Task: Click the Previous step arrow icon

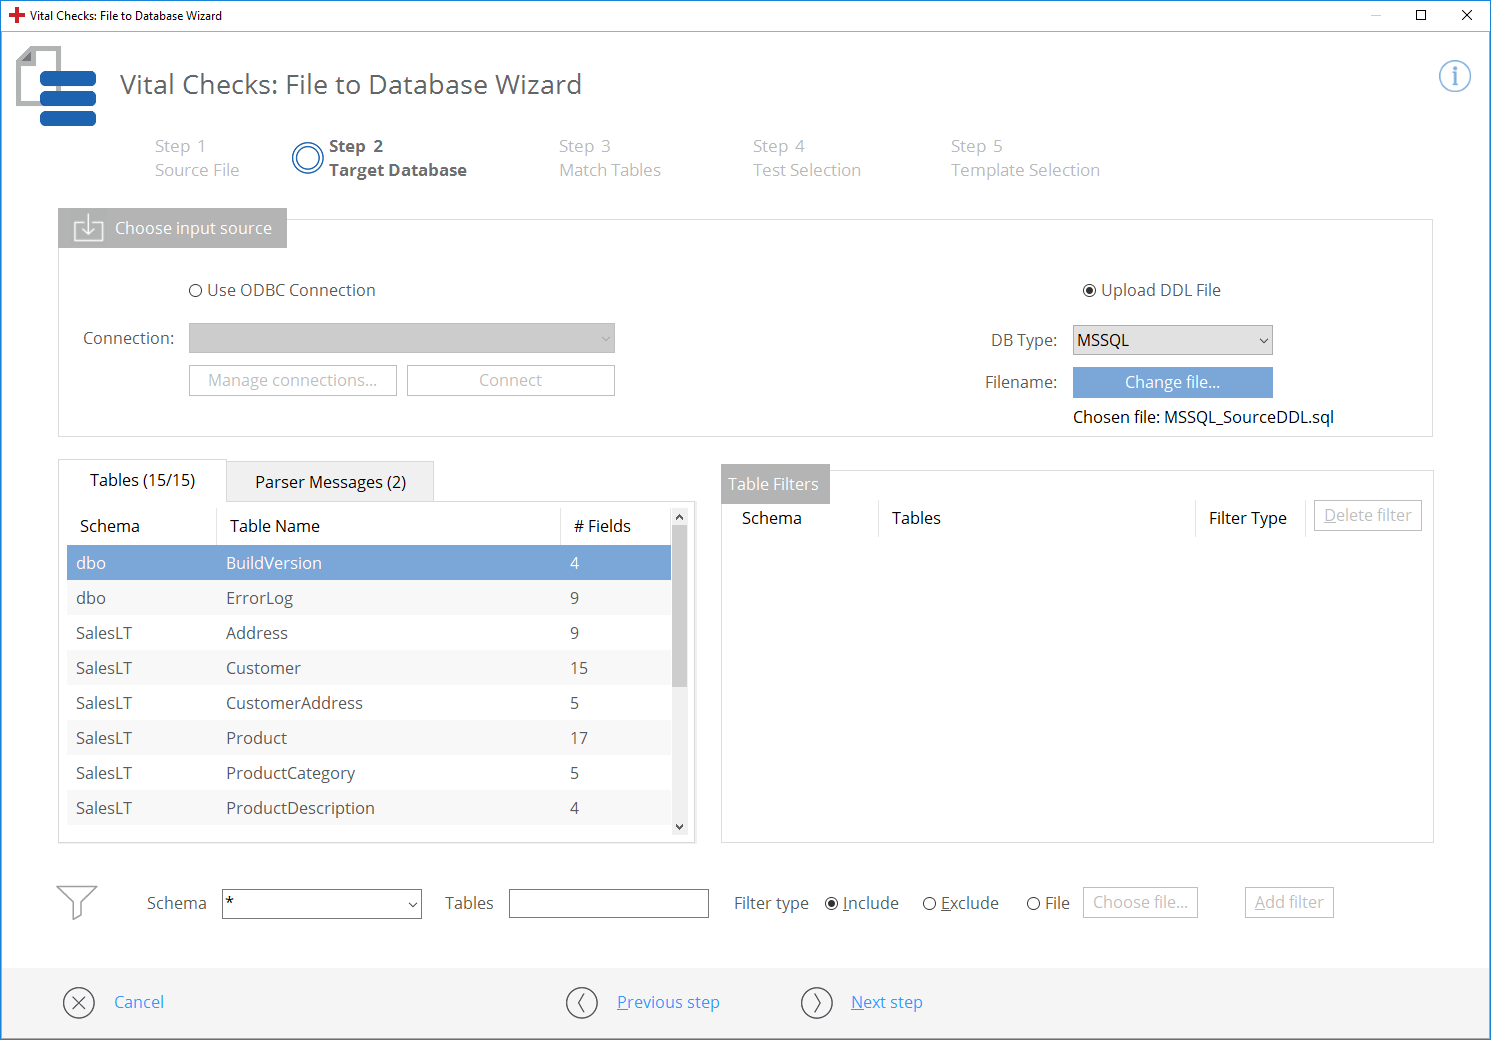Action: coord(582,1002)
